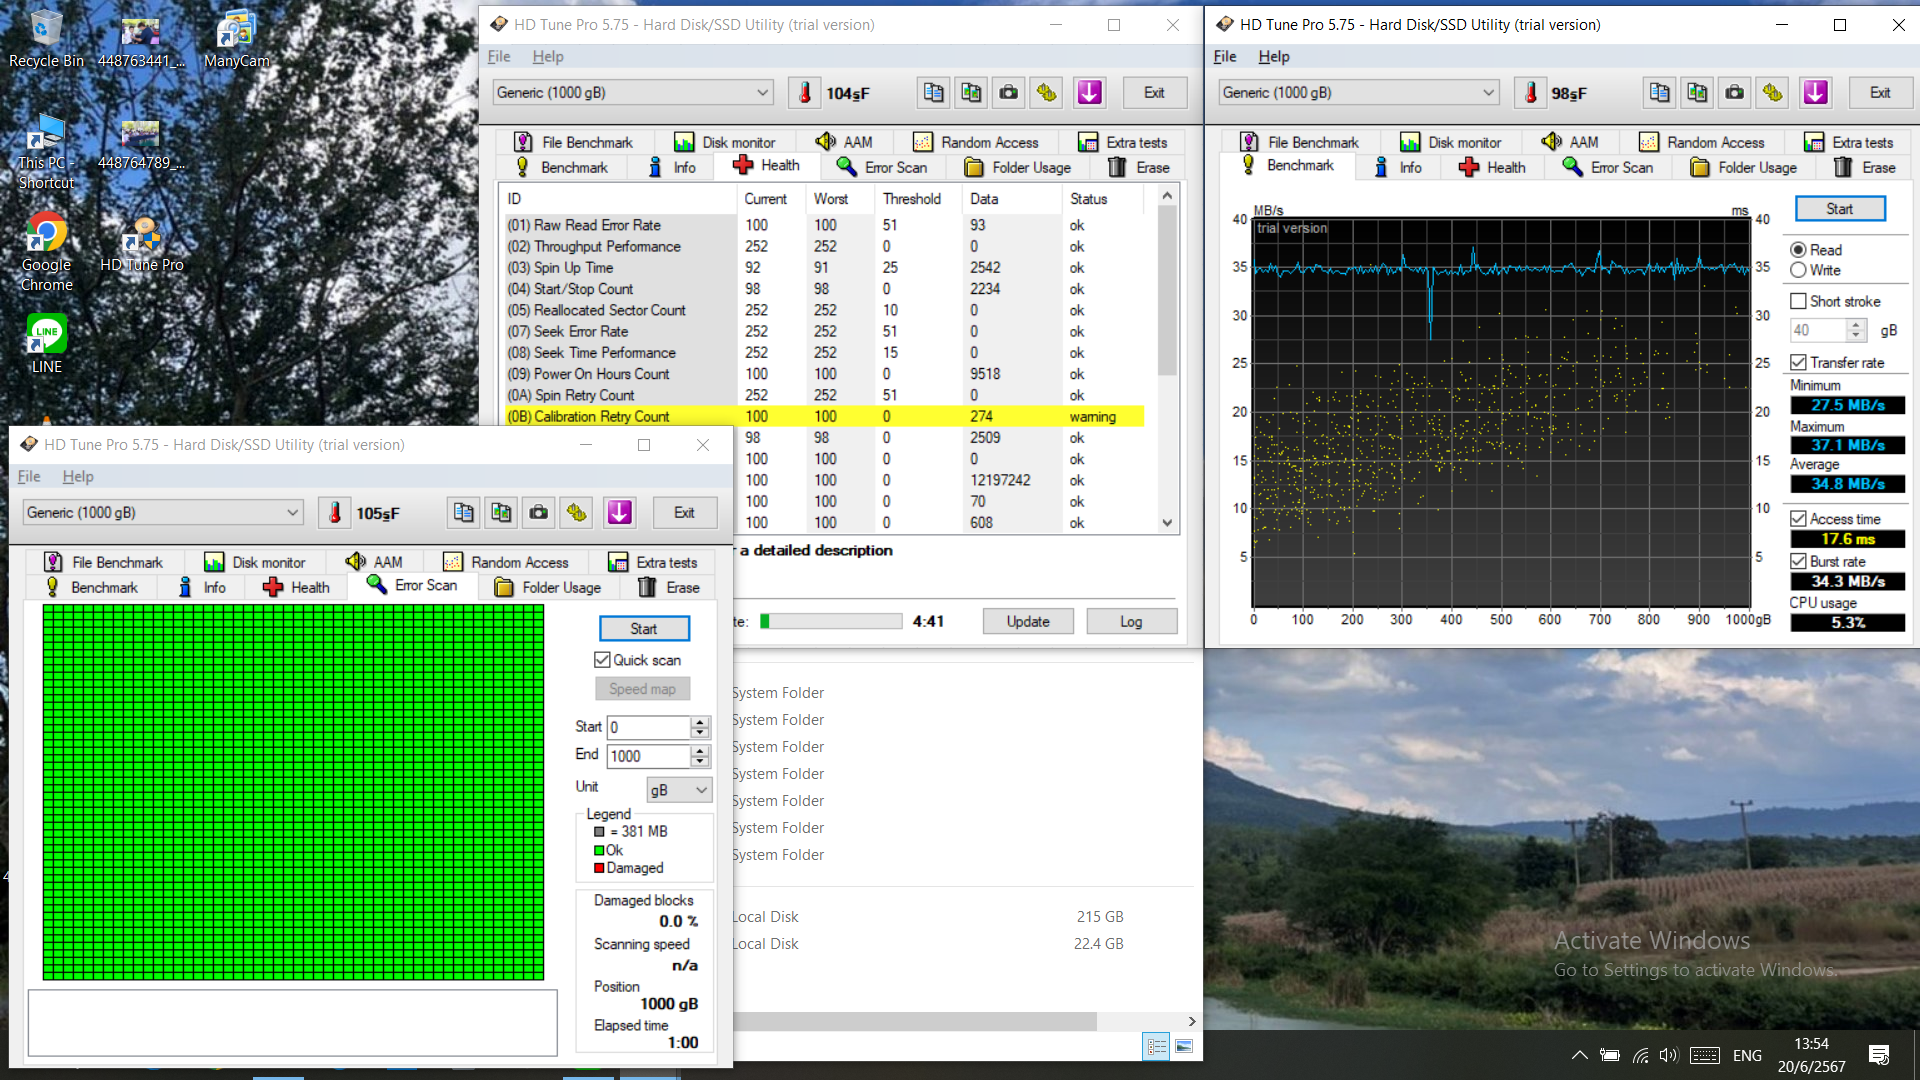
Task: Toggle Access time checkbox
Action: 1798,518
